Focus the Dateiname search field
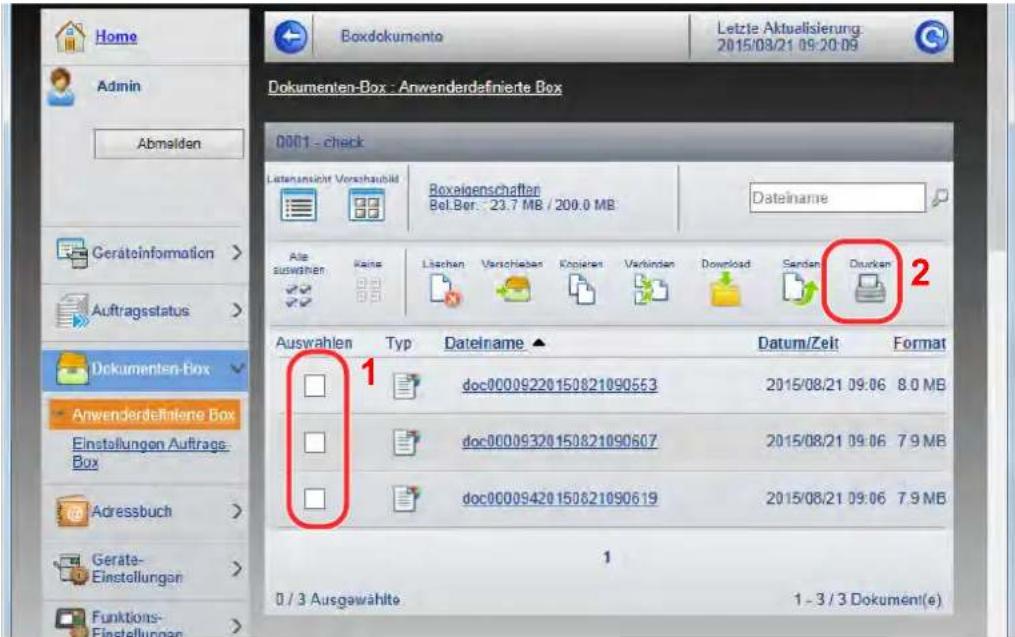Screen dimensions: 1015x637 [x=838, y=198]
